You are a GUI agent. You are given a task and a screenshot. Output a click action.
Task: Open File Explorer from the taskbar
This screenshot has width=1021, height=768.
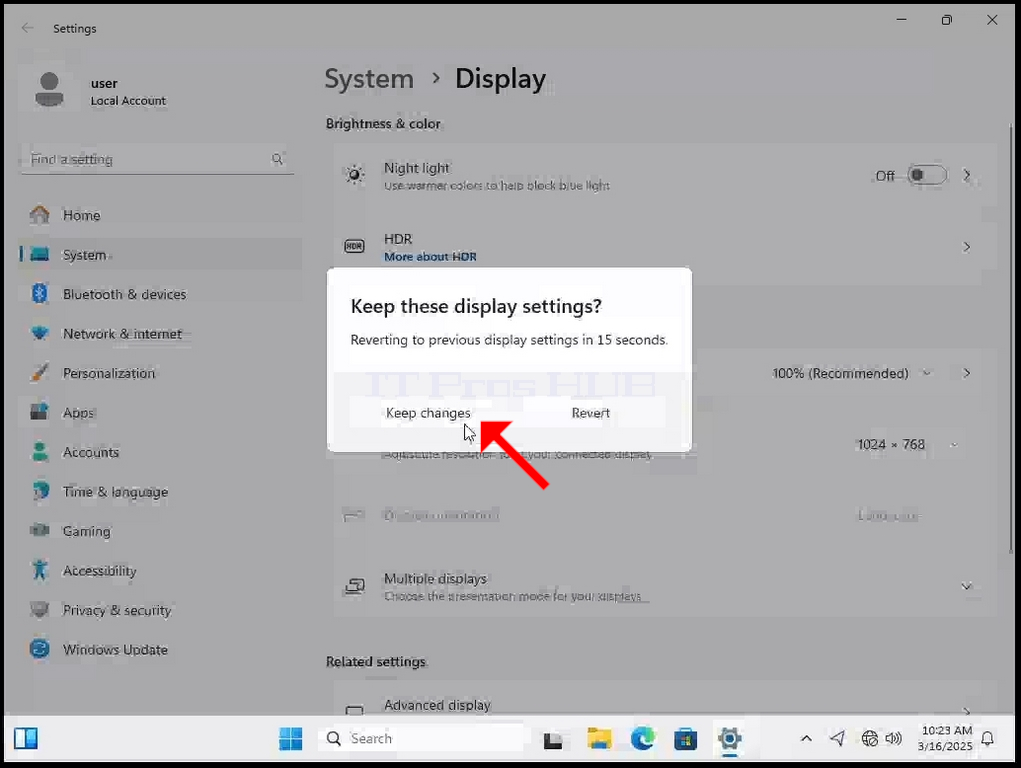(599, 739)
